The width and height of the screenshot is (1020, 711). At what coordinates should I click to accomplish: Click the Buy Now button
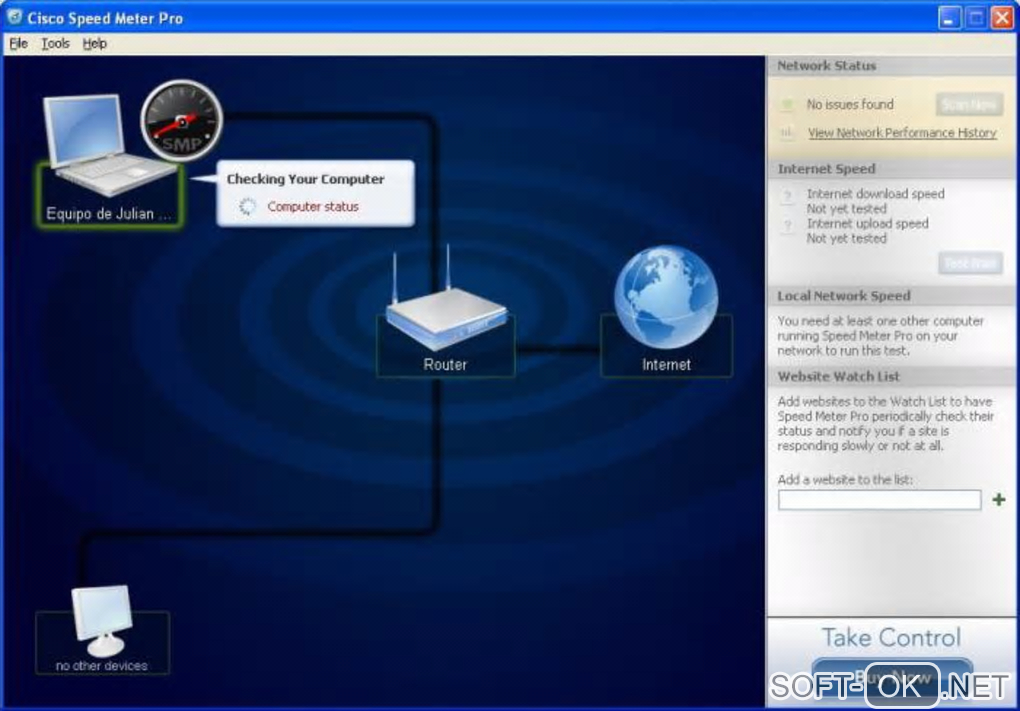point(892,677)
